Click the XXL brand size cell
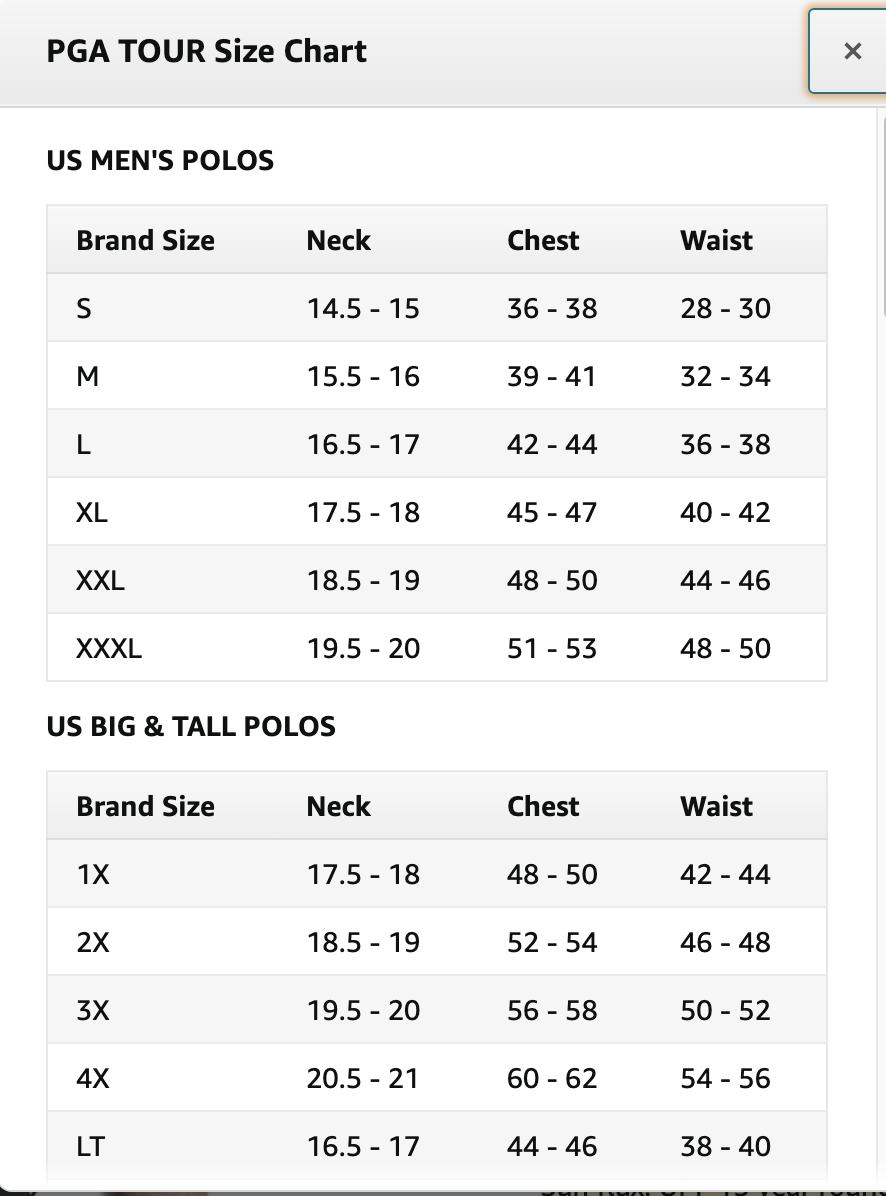This screenshot has height=1196, width=886. [x=100, y=580]
